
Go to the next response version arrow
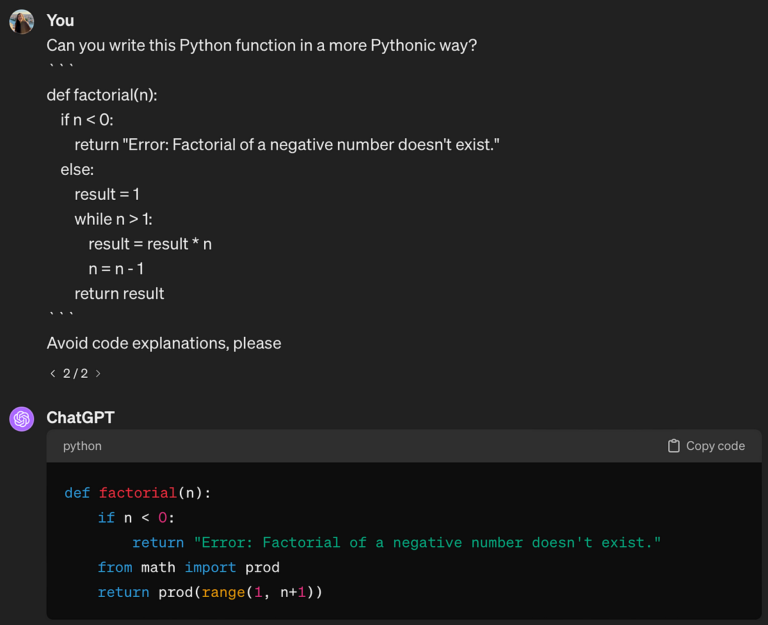coord(98,373)
